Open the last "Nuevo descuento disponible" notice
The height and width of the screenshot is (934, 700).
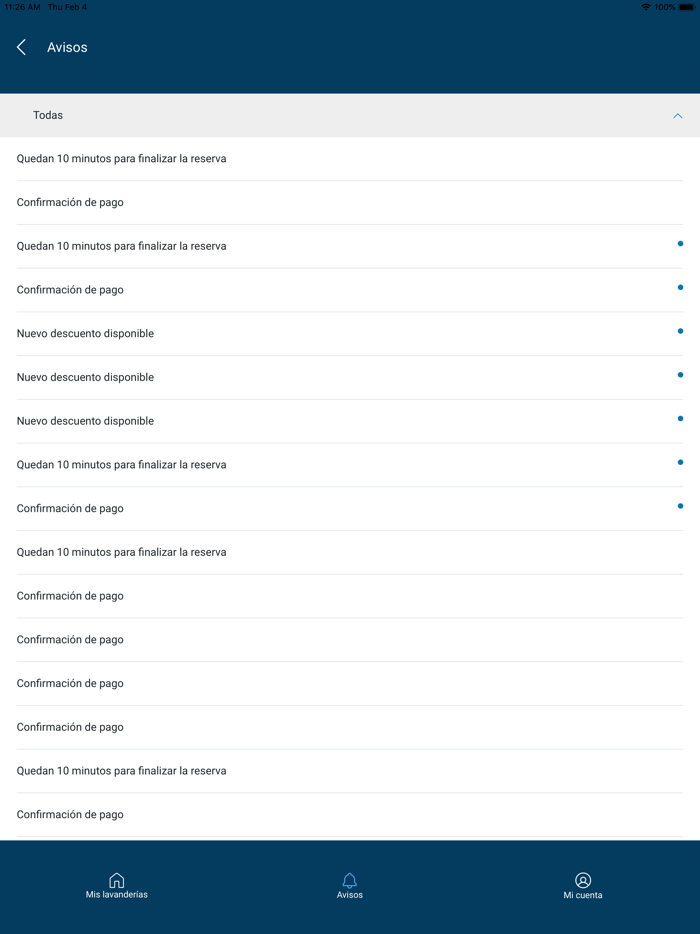pyautogui.click(x=86, y=421)
